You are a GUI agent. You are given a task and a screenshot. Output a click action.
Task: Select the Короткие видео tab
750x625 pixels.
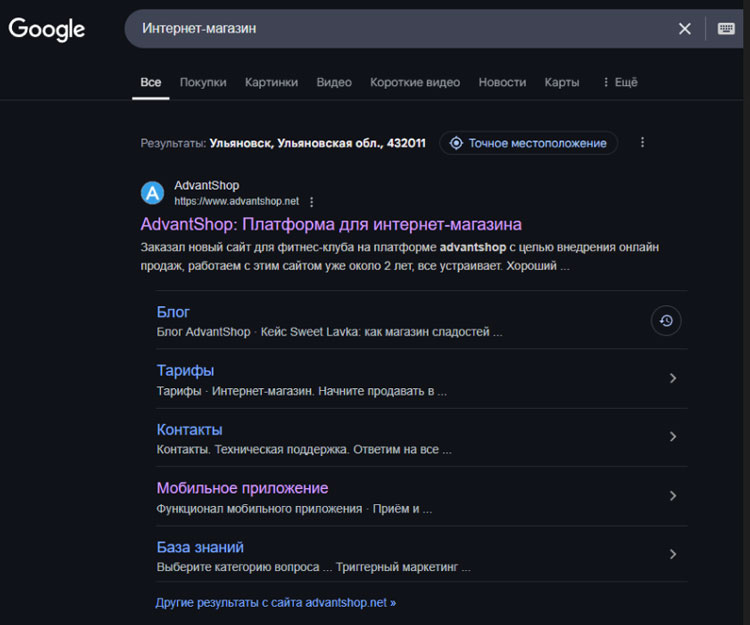point(415,82)
